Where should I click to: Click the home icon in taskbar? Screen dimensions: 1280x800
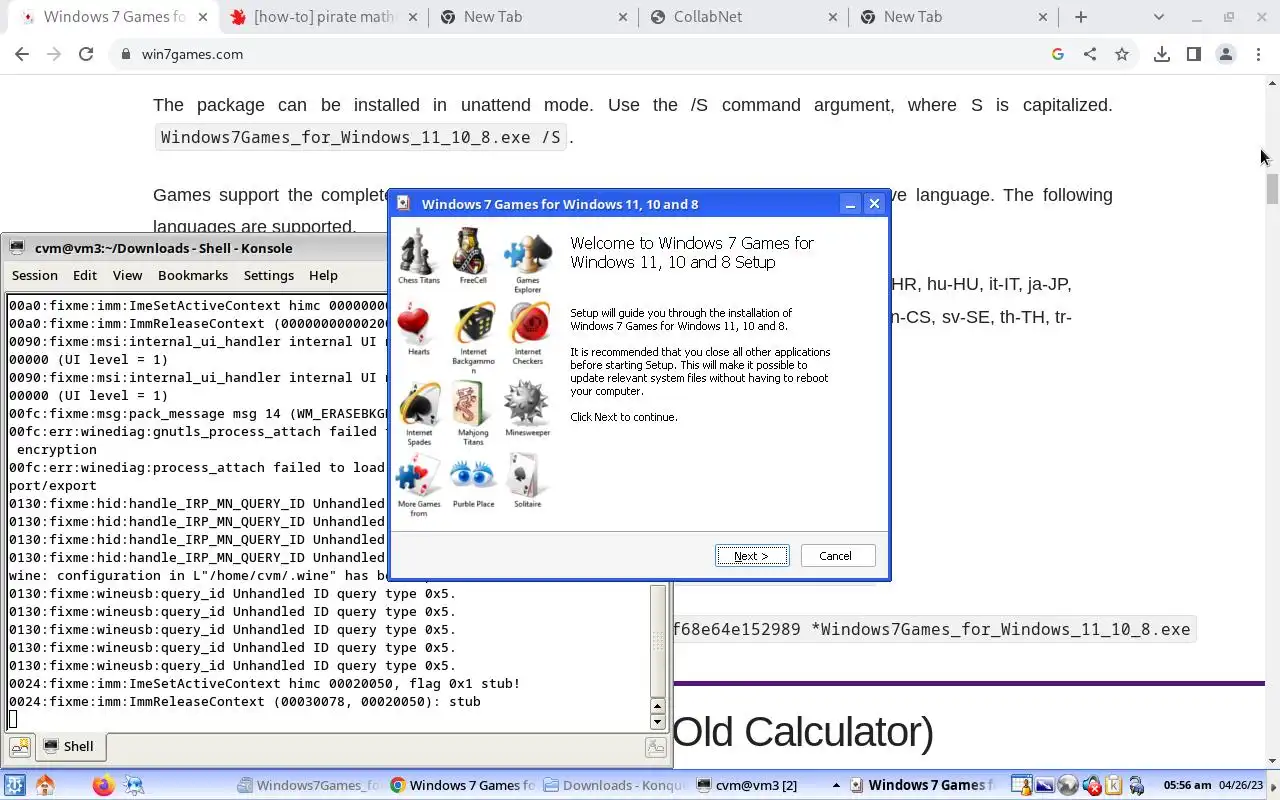45,785
